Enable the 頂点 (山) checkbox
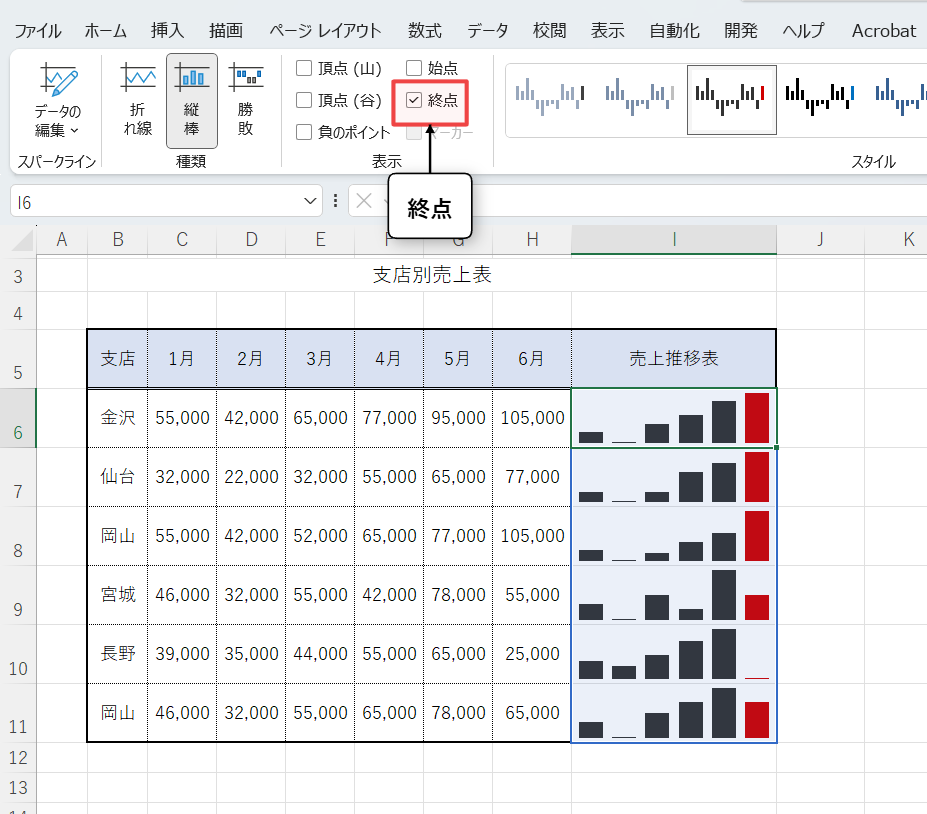927x814 pixels. [305, 69]
